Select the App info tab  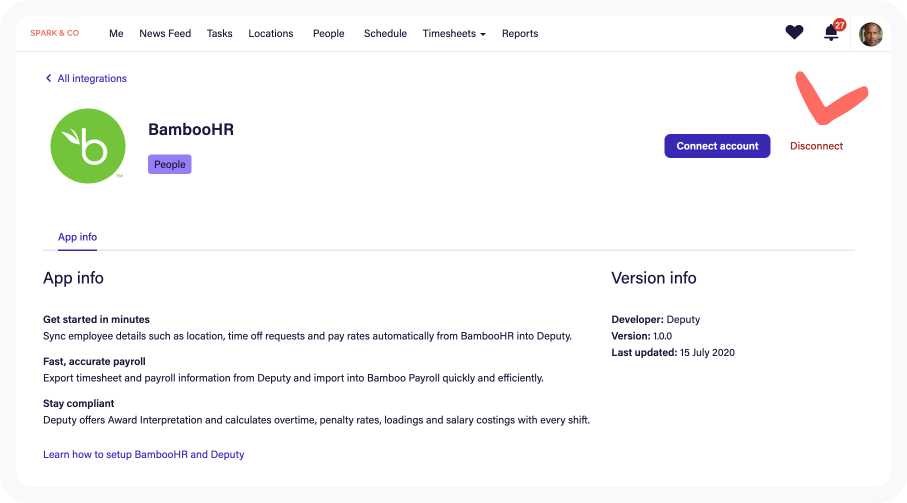[78, 237]
